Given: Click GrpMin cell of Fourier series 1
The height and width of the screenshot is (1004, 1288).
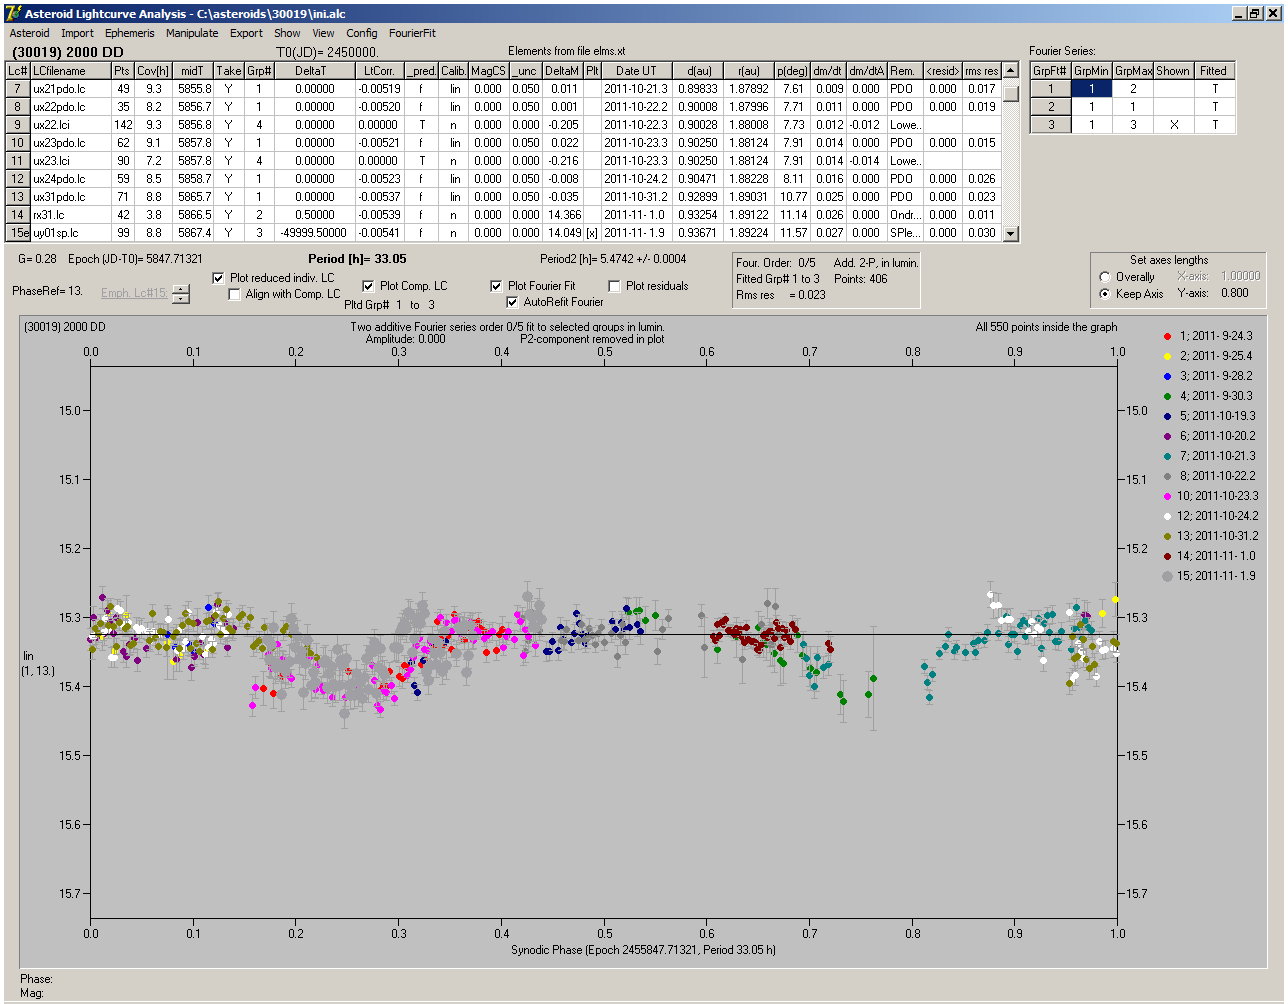Looking at the screenshot, I should coord(1091,89).
